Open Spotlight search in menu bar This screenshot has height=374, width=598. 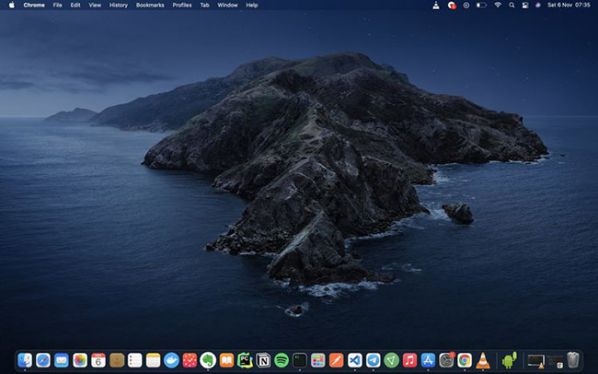[511, 5]
